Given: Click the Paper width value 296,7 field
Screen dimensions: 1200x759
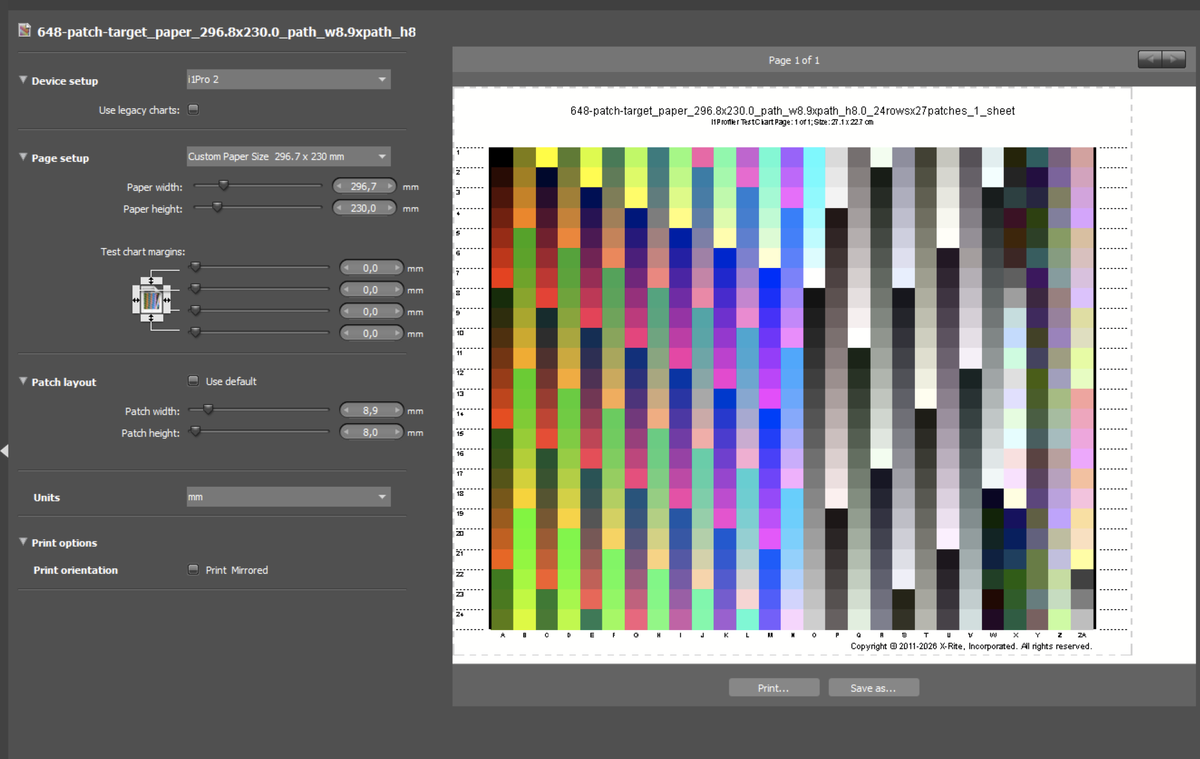Looking at the screenshot, I should click(363, 186).
